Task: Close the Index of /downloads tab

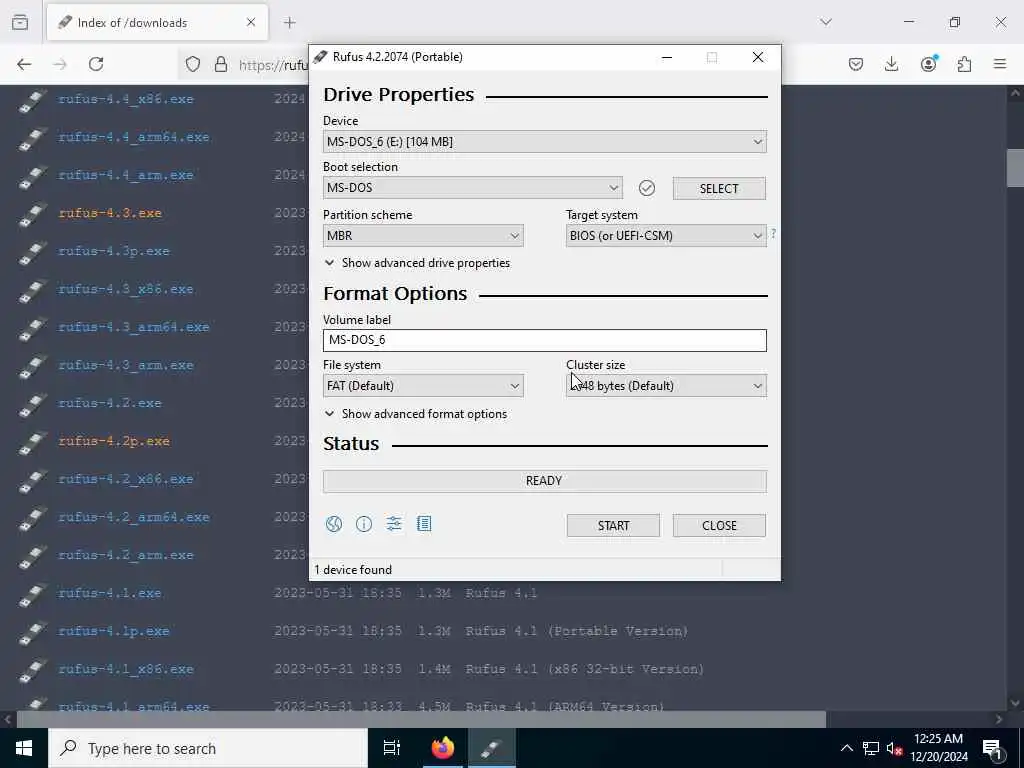Action: 251,22
